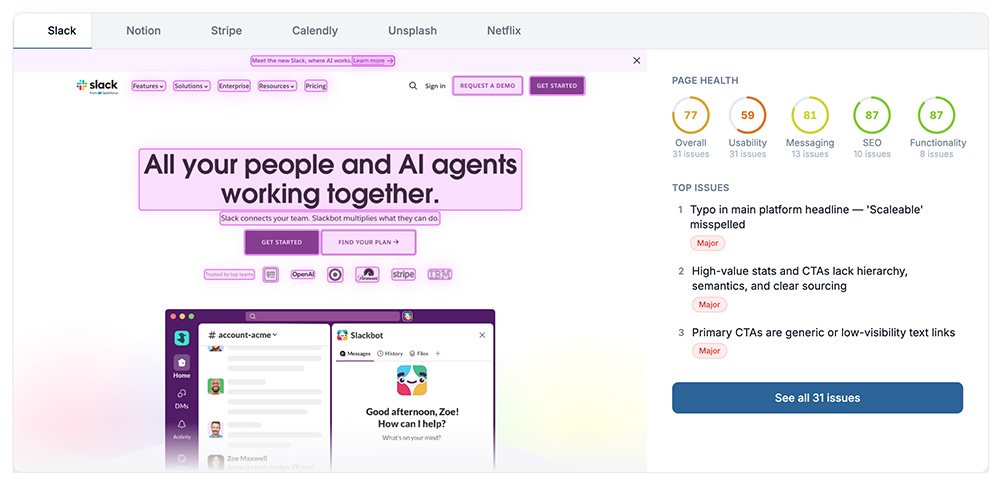Click the "Trusted by top teams" label

click(x=230, y=275)
